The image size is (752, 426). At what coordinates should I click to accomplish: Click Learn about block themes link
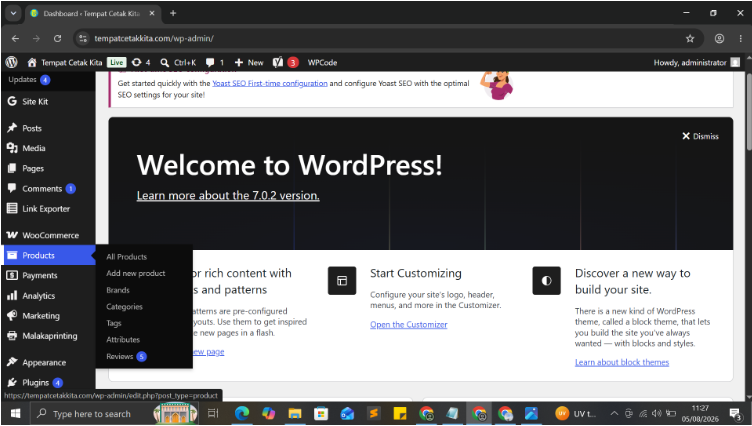point(622,362)
